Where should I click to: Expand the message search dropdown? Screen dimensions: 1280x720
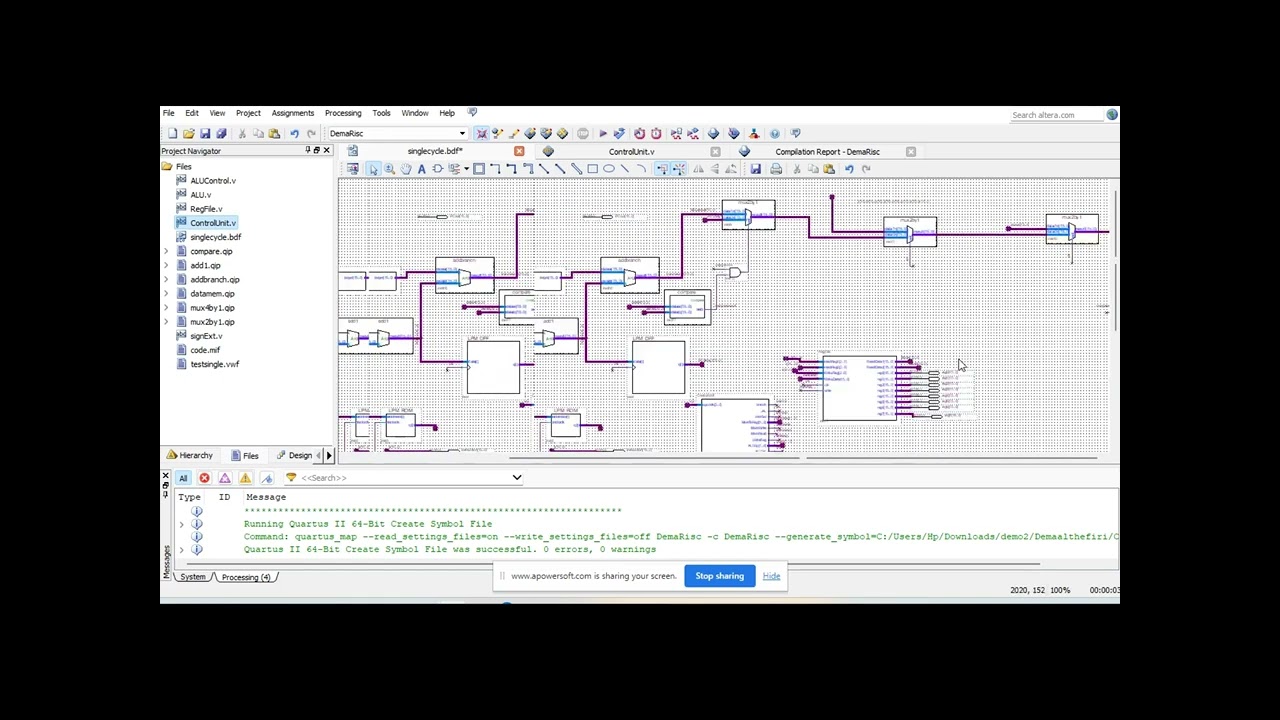[x=516, y=478]
